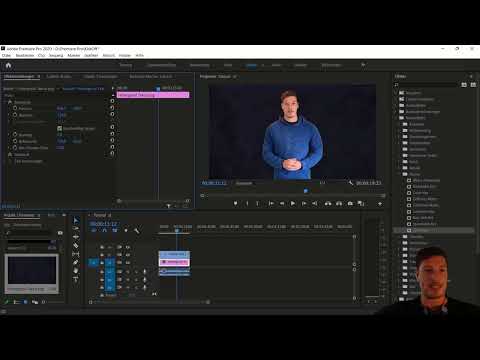The width and height of the screenshot is (480, 360).
Task: Open timeline display settings wrench
Action: coord(136,231)
